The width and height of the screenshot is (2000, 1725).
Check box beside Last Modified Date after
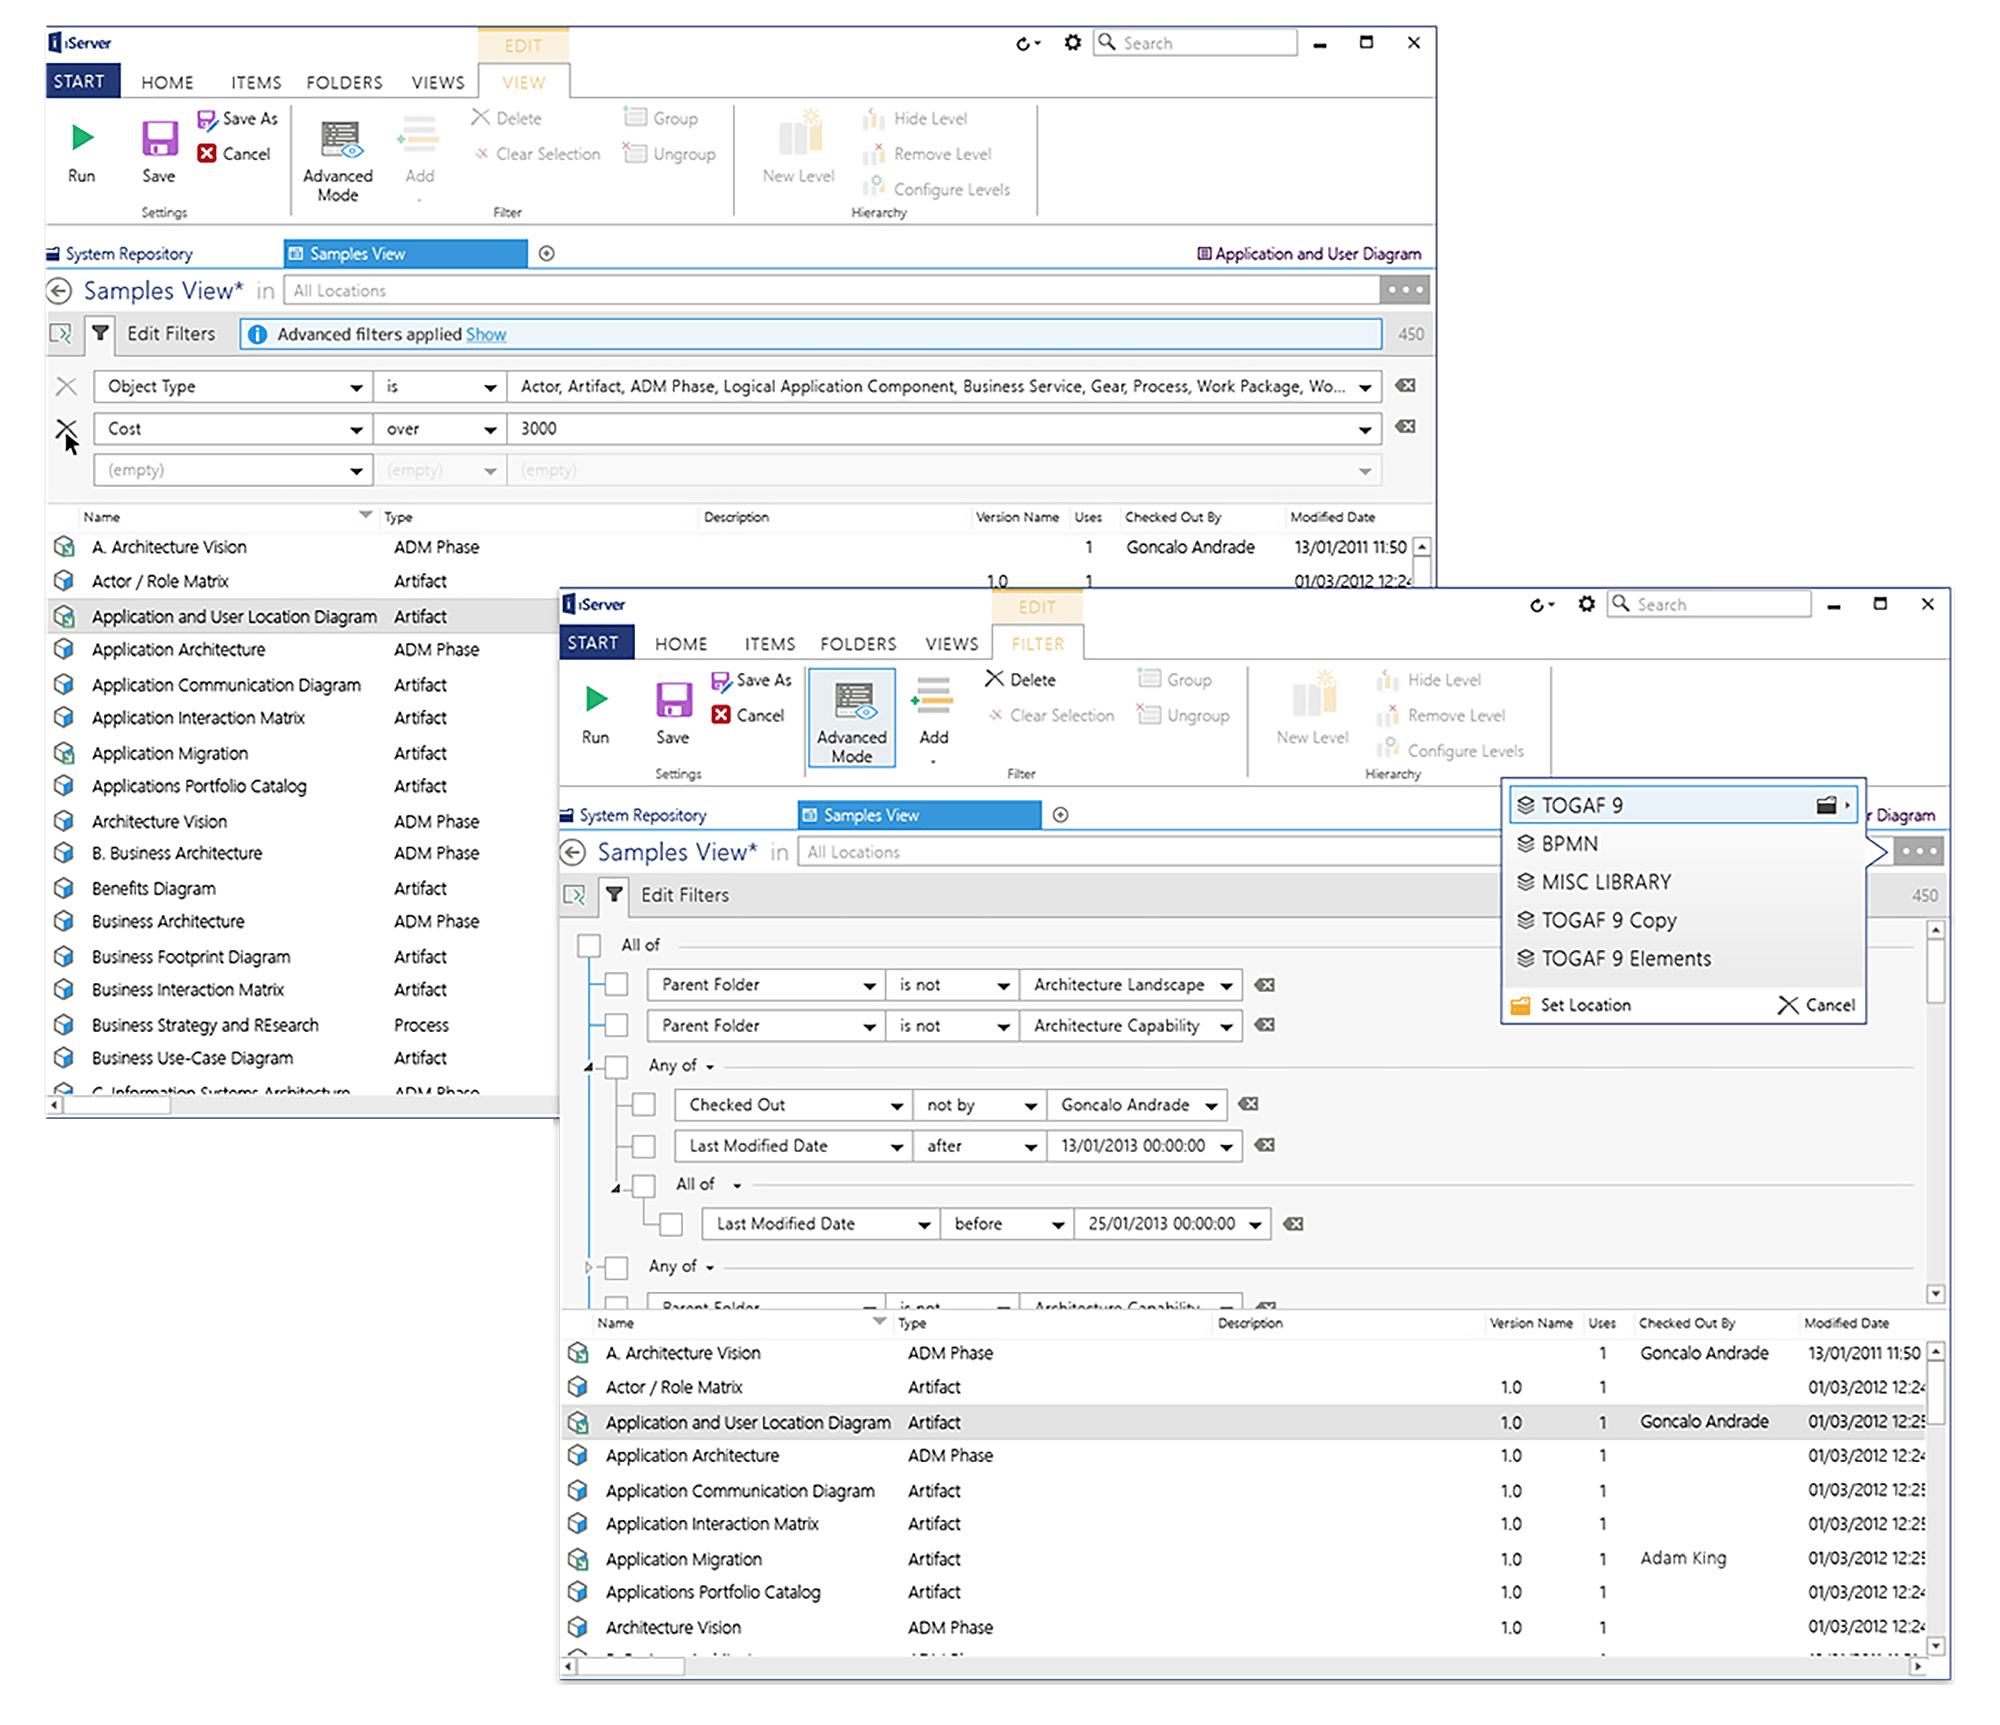pos(644,1146)
